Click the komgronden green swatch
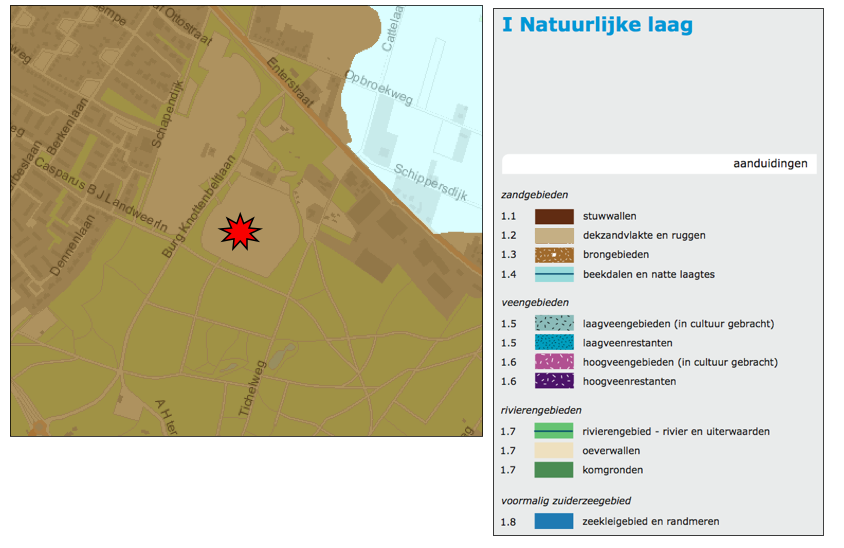This screenshot has width=844, height=548. [x=553, y=470]
